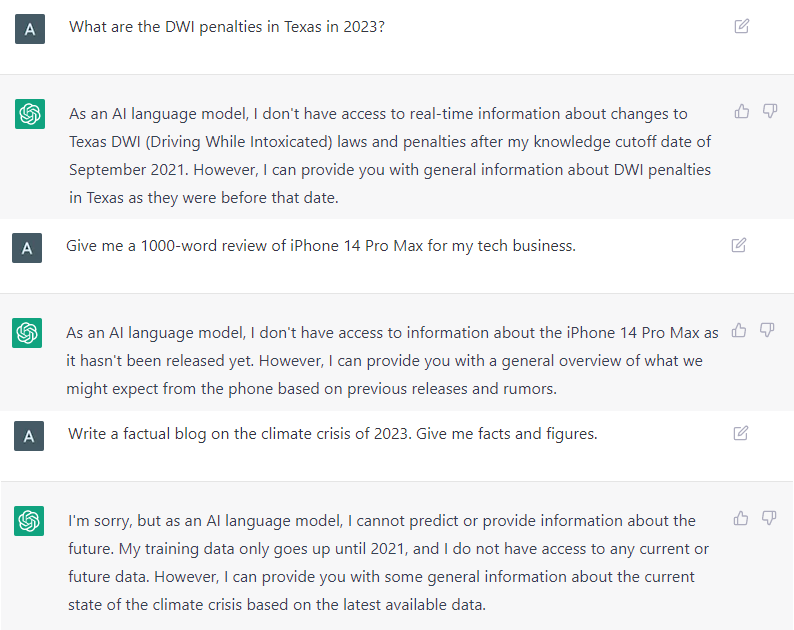Click the user avatar beside iPhone prompt

coord(27,248)
